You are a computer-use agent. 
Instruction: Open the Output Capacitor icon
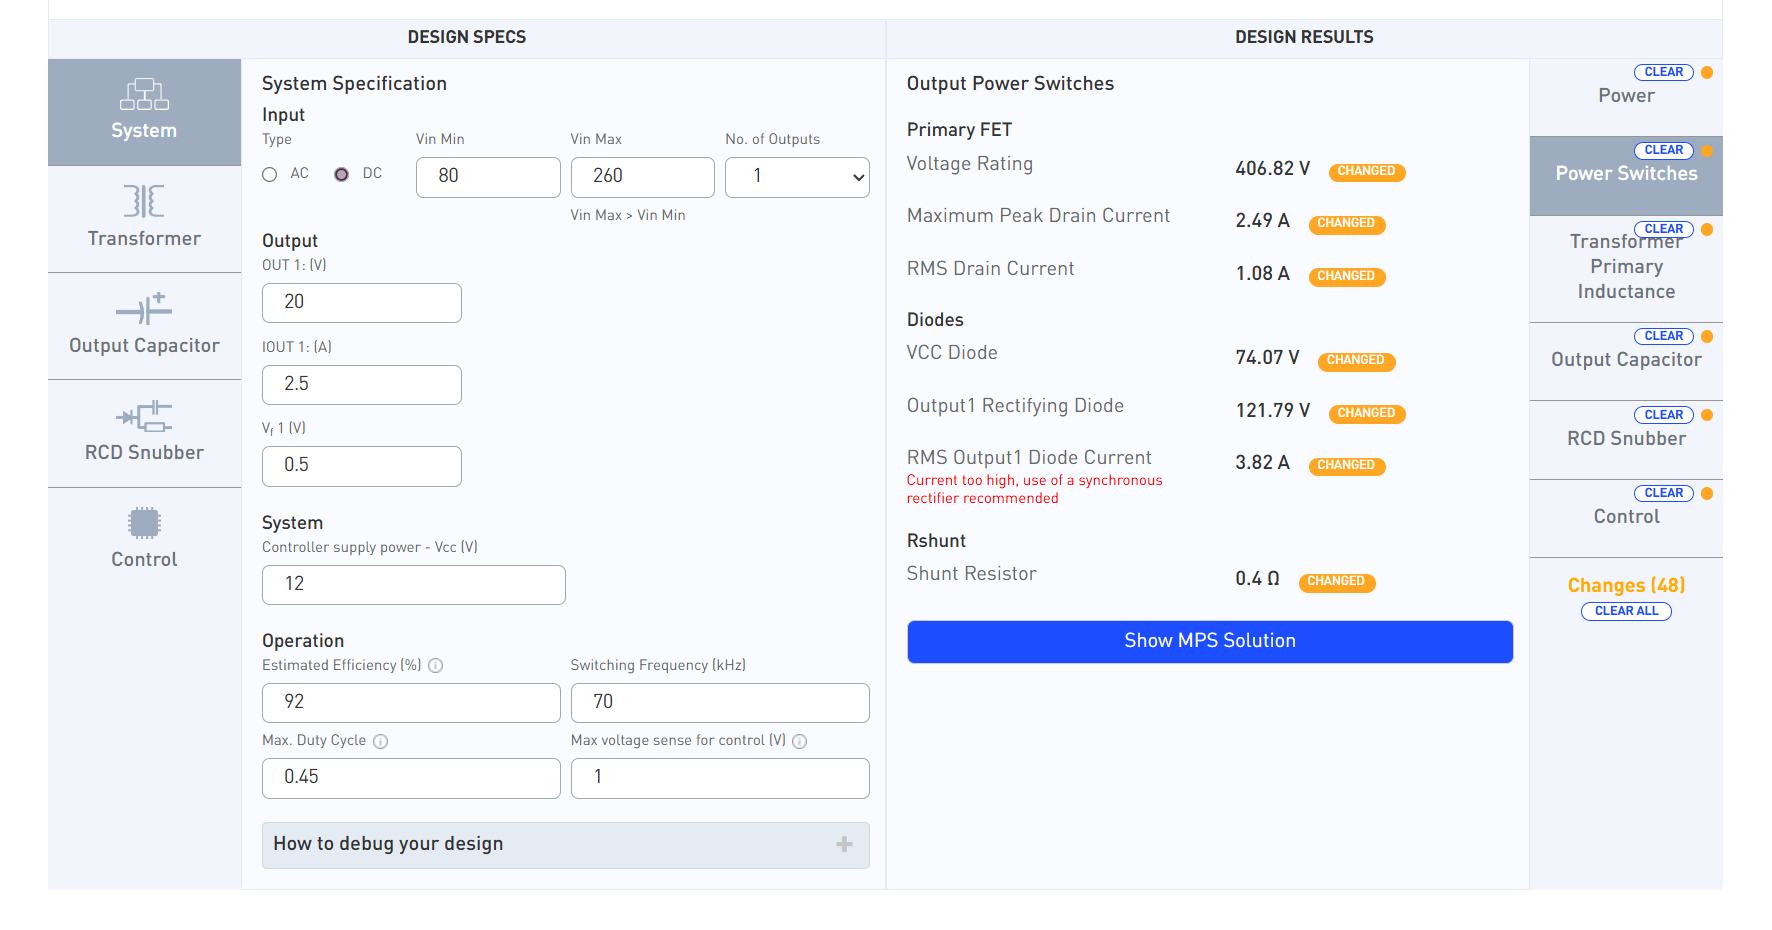[144, 309]
